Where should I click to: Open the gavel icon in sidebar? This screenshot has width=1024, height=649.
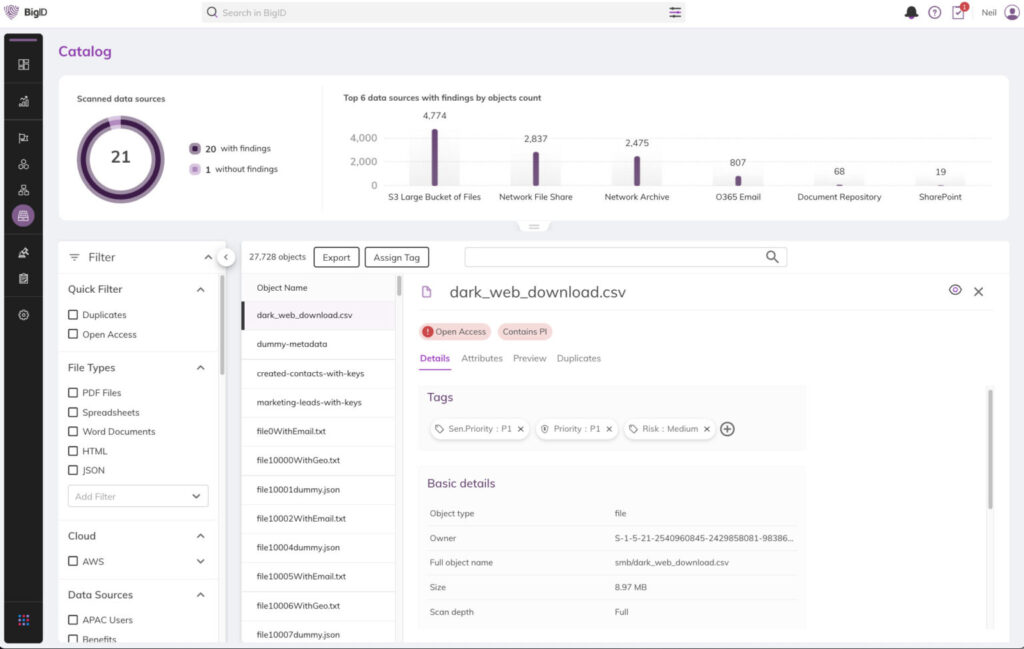(24, 253)
